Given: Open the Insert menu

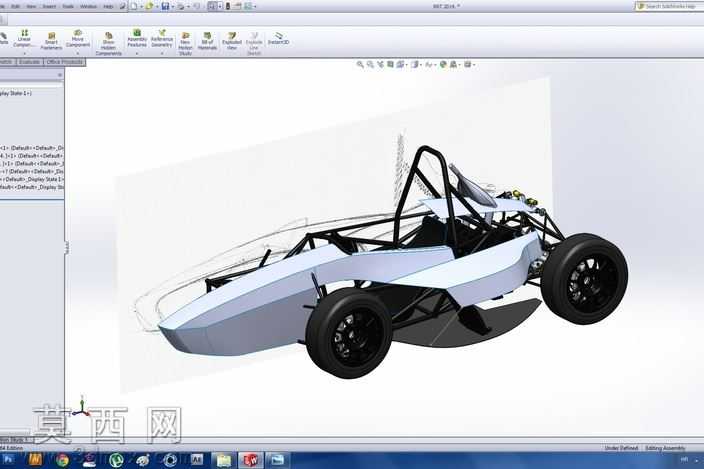Looking at the screenshot, I should (x=49, y=7).
